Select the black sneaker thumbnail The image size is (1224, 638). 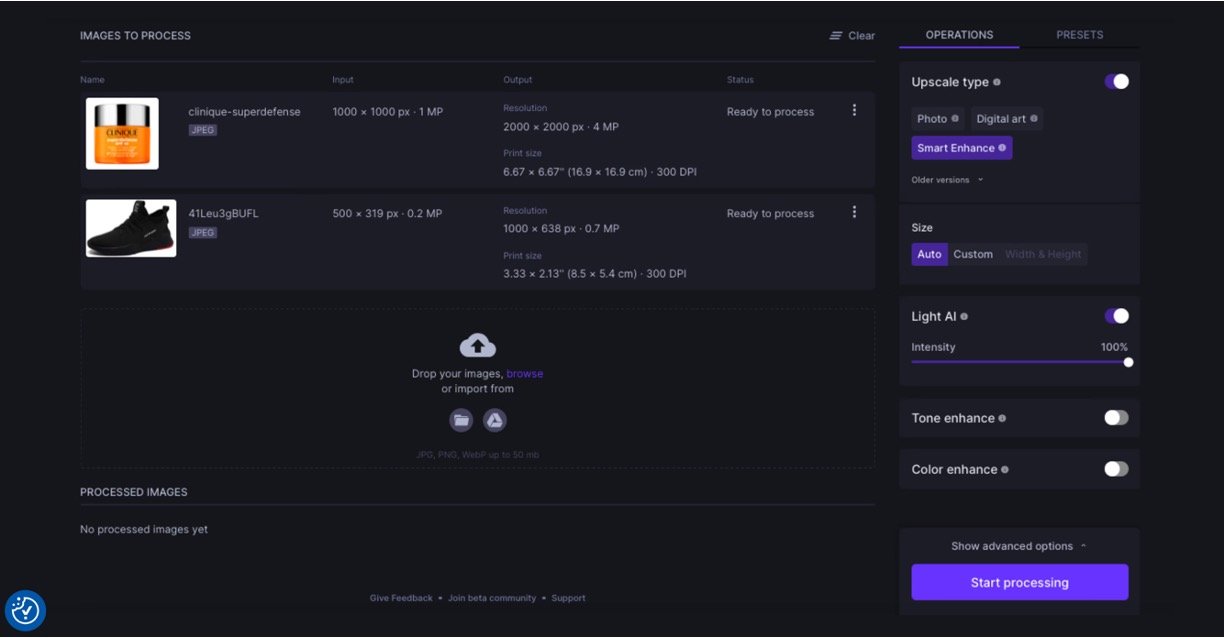[x=131, y=229]
